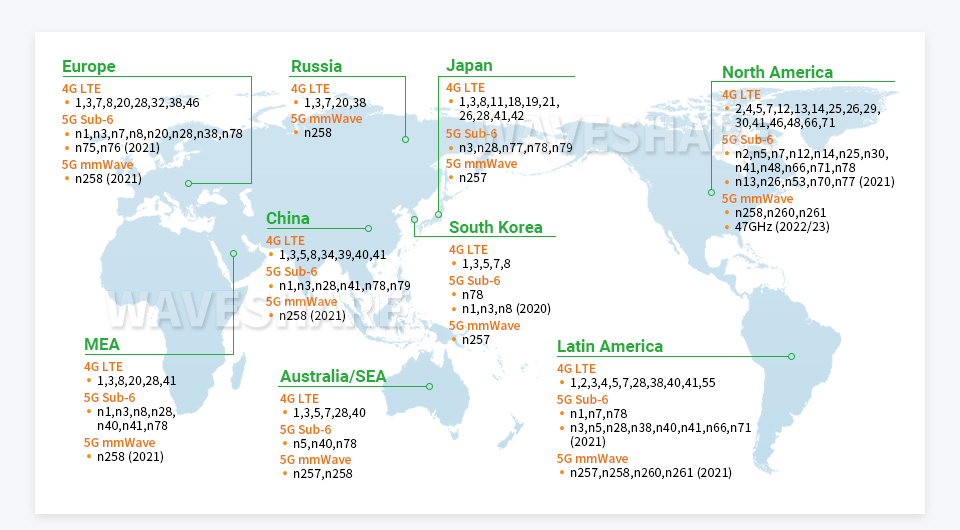Click the 4G LTE label under Europe

click(81, 89)
